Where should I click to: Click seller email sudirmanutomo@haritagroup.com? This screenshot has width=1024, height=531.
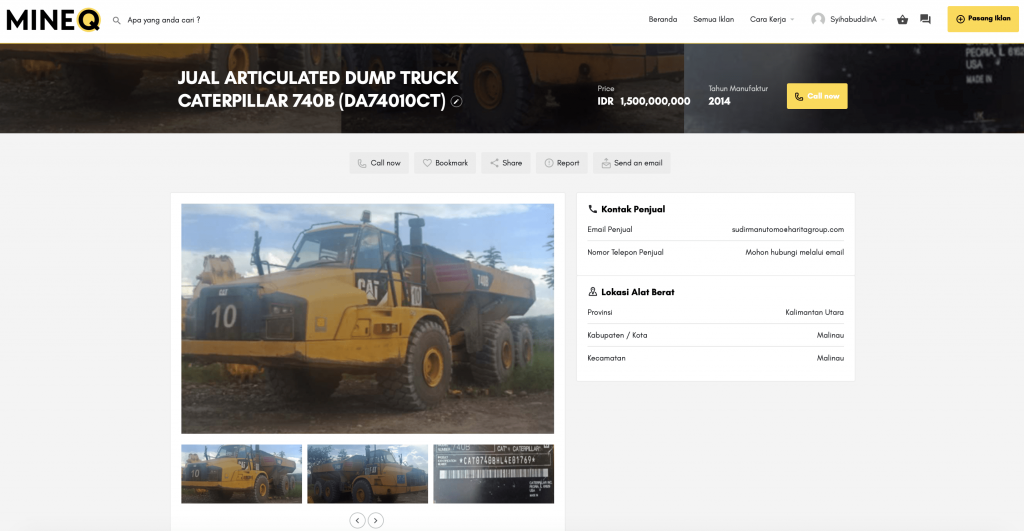788,229
